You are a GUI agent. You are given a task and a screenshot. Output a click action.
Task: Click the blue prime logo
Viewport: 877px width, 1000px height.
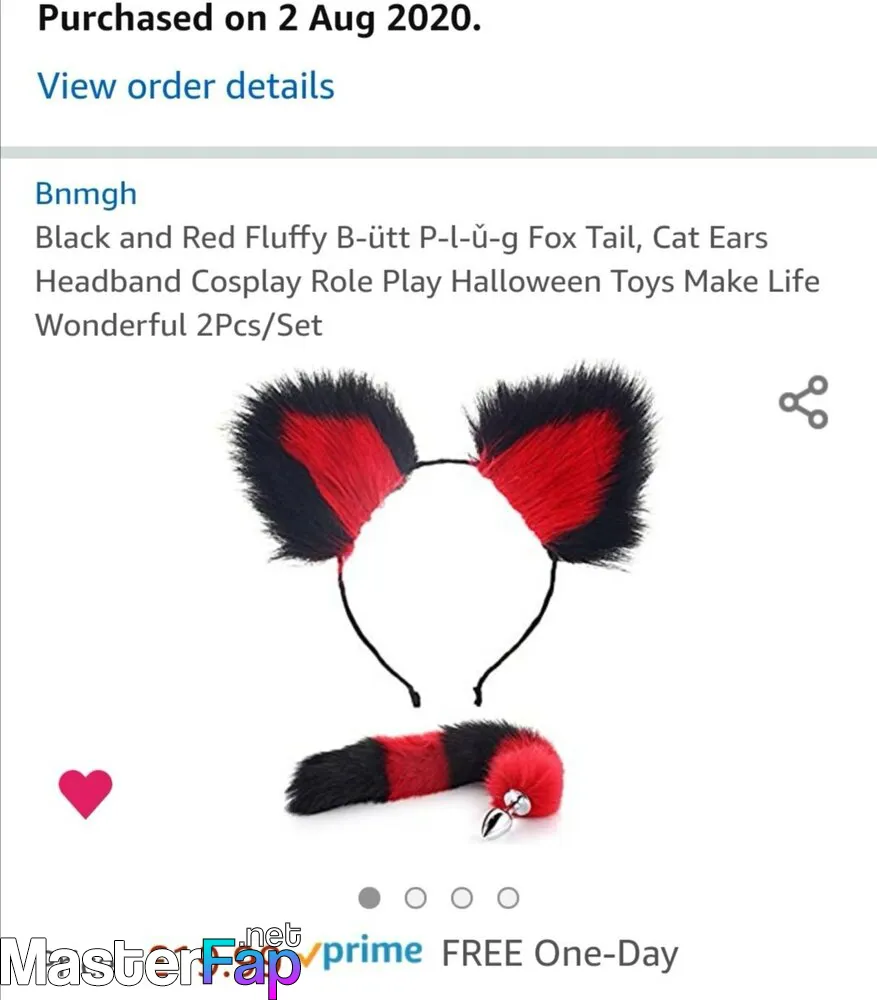tap(372, 953)
